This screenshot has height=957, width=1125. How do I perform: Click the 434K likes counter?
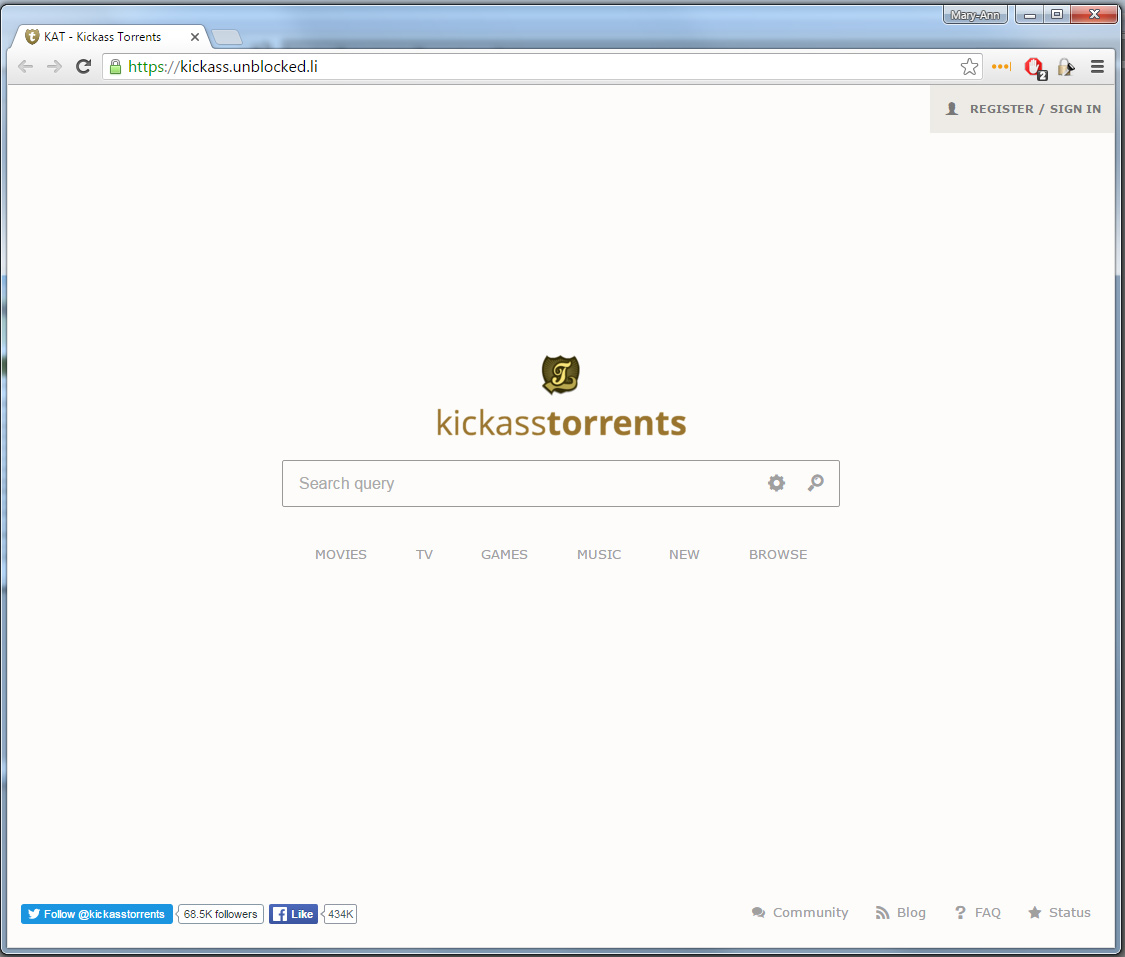coord(340,914)
